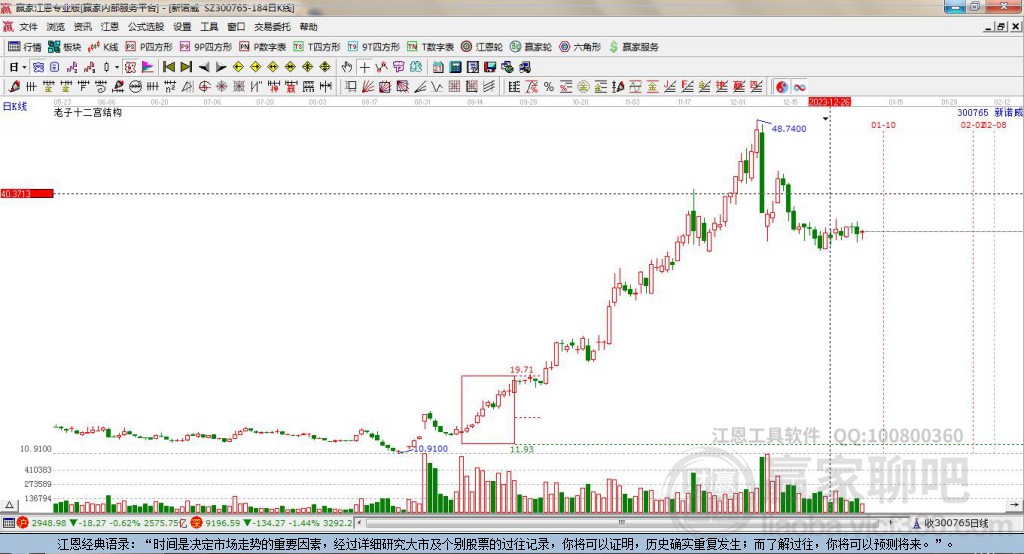Viewport: 1024px width, 554px height.
Task: Open the 江恩 menu
Action: tap(110, 27)
